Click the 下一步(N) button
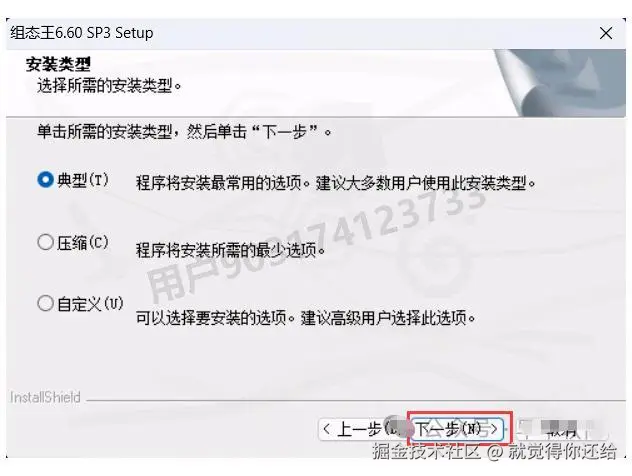The width and height of the screenshot is (632, 476). pyautogui.click(x=457, y=429)
